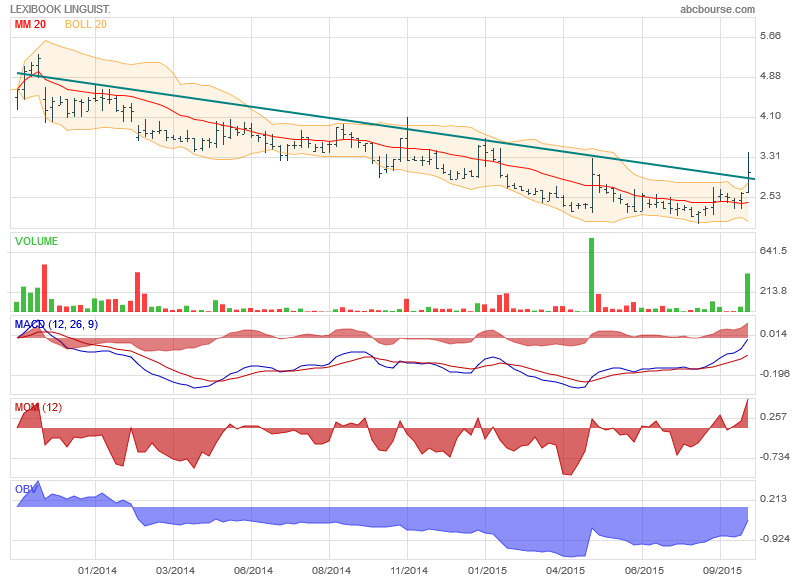Click the tallest red volume bar

(x=44, y=288)
